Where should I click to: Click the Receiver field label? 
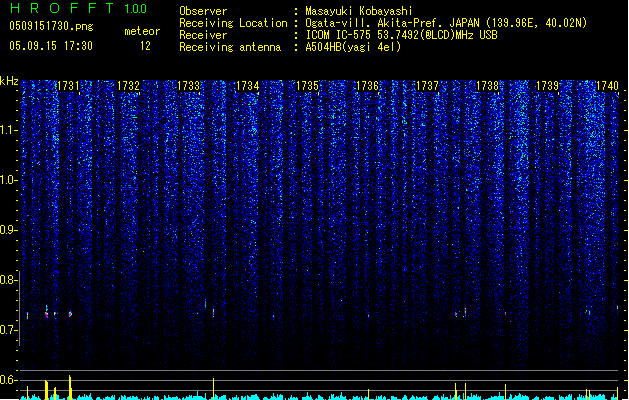203,35
